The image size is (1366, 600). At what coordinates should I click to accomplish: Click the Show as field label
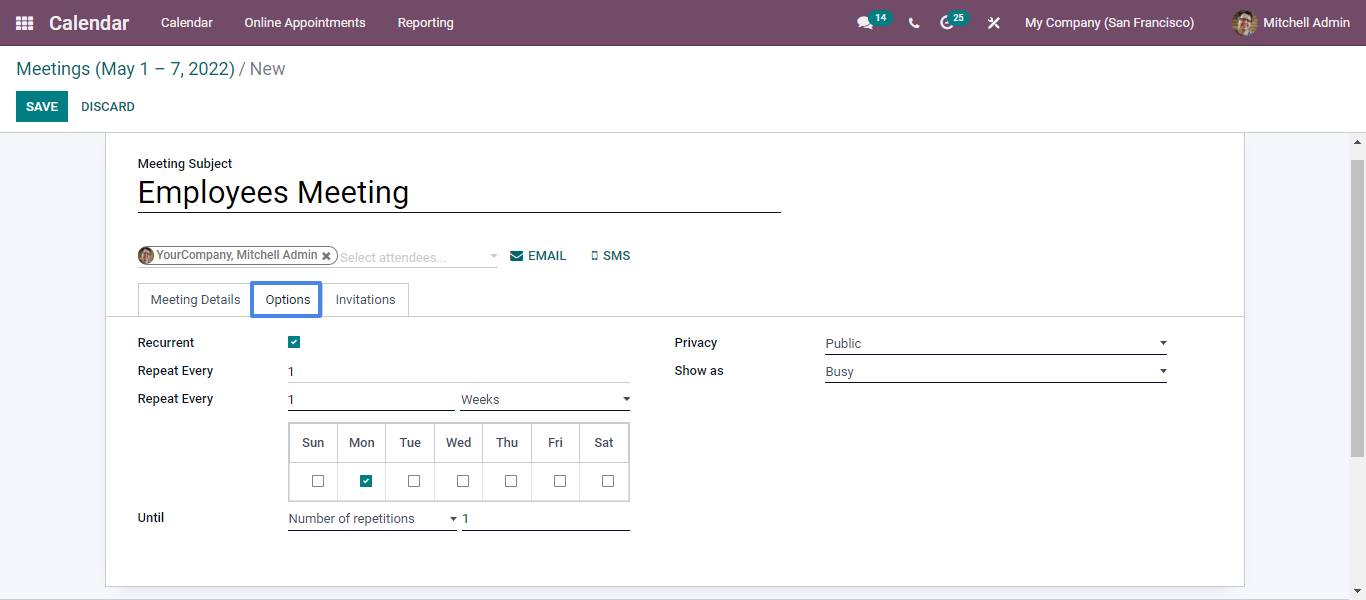(x=699, y=371)
